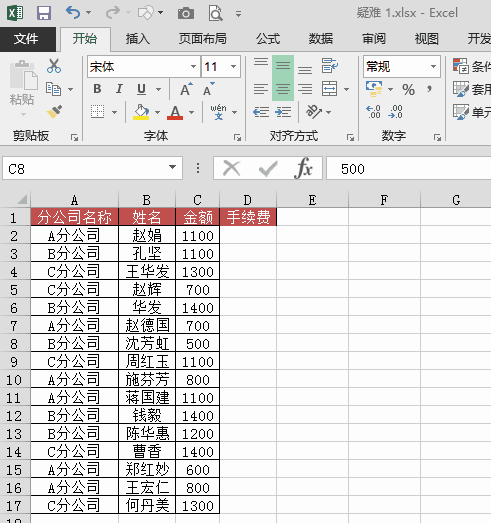Click the Insert Function fx icon
Screen dimensions: 491x523
(x=303, y=168)
